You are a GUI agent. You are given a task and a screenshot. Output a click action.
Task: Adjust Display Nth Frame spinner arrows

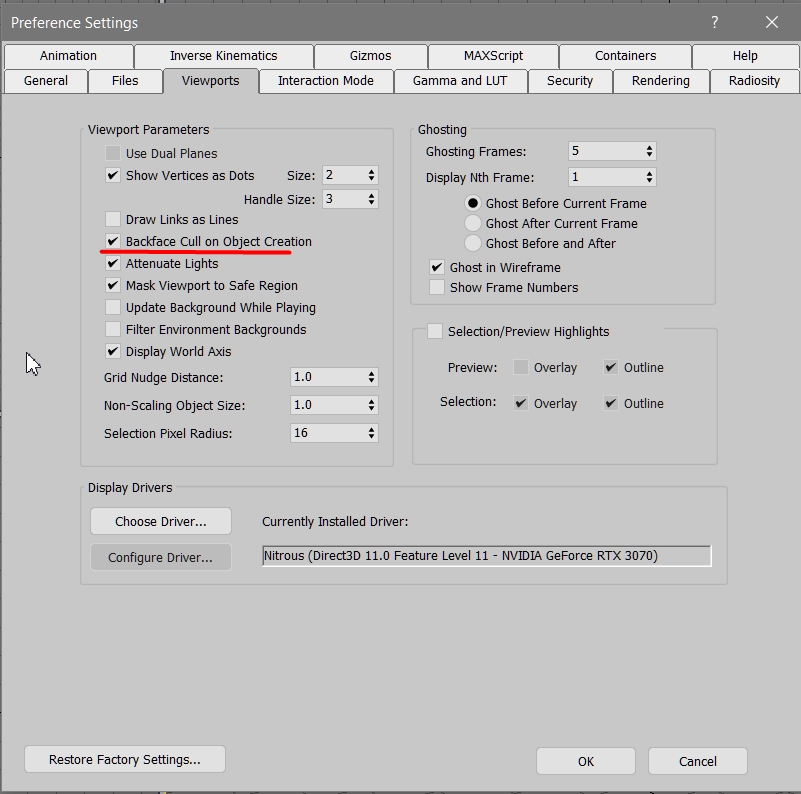click(649, 177)
